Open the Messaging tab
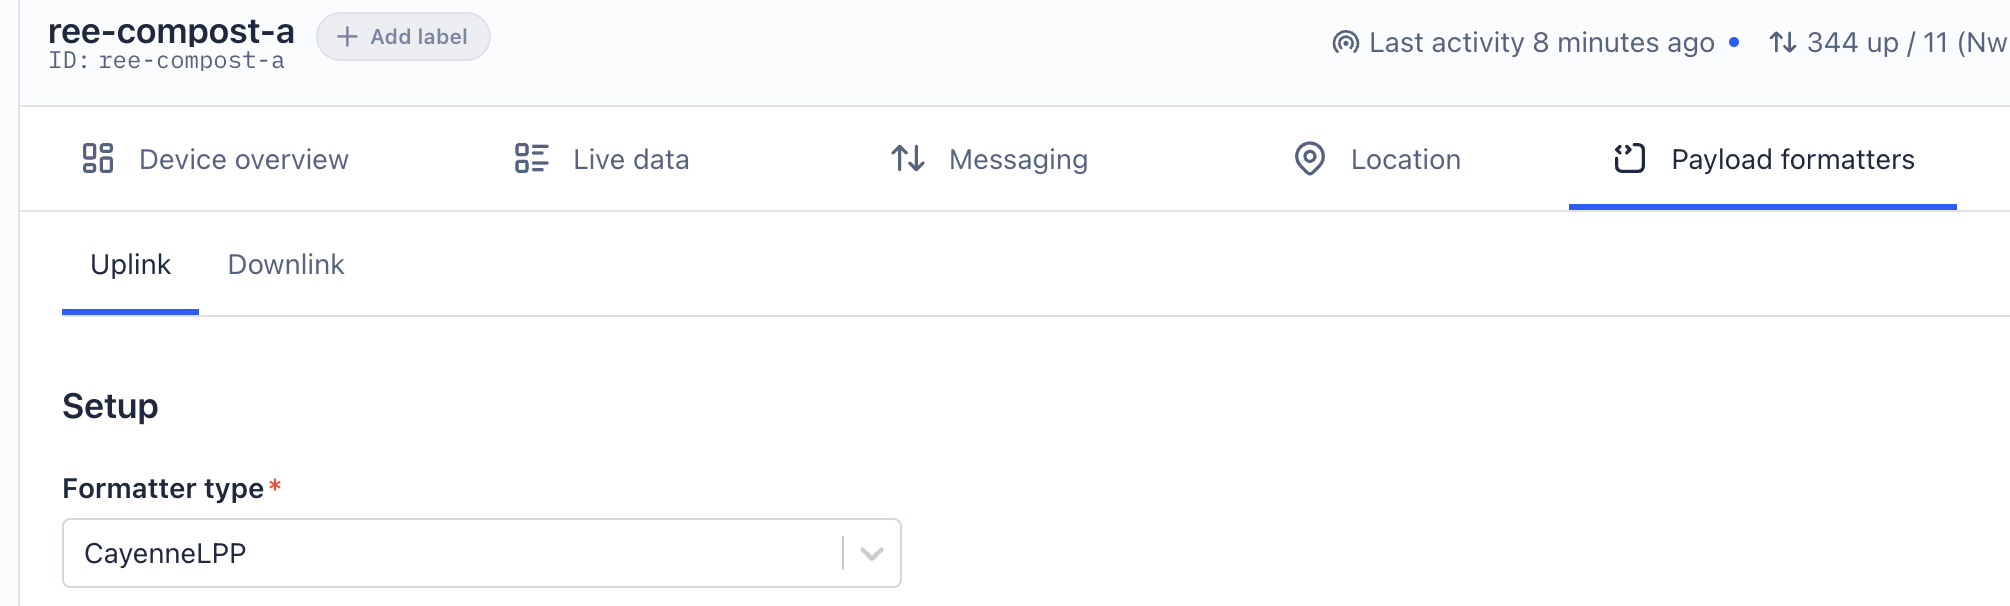Viewport: 2010px width, 606px height. tap(990, 159)
